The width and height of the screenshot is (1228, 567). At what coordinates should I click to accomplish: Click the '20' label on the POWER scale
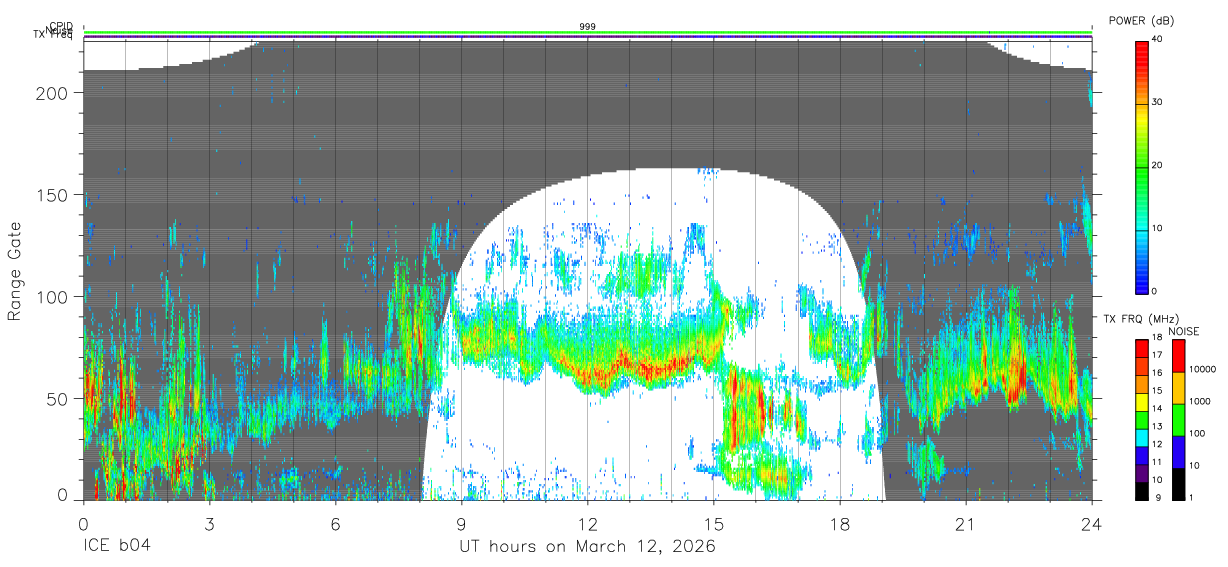pyautogui.click(x=1158, y=165)
